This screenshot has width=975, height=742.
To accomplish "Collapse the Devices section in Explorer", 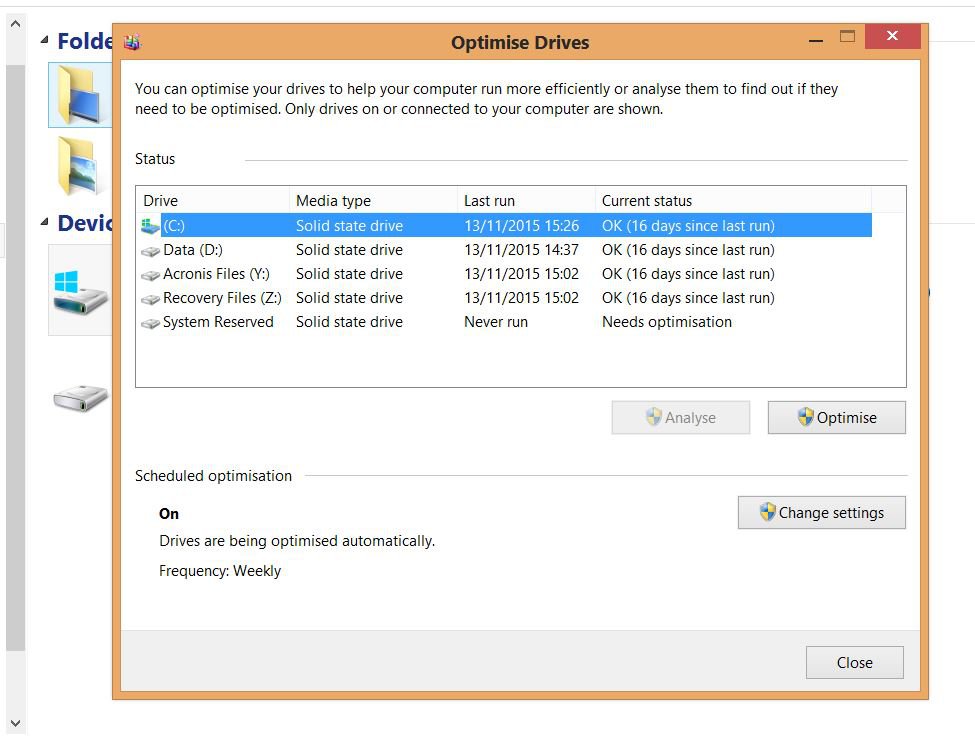I will pyautogui.click(x=44, y=222).
